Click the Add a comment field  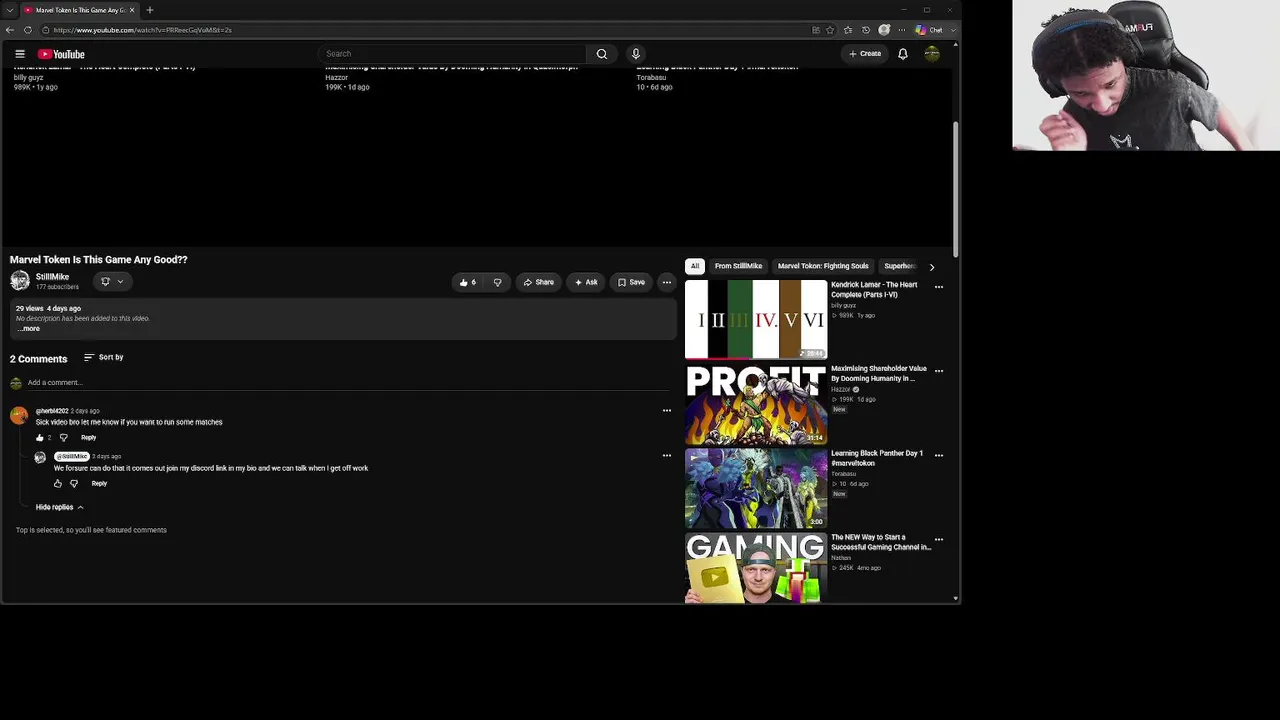350,383
